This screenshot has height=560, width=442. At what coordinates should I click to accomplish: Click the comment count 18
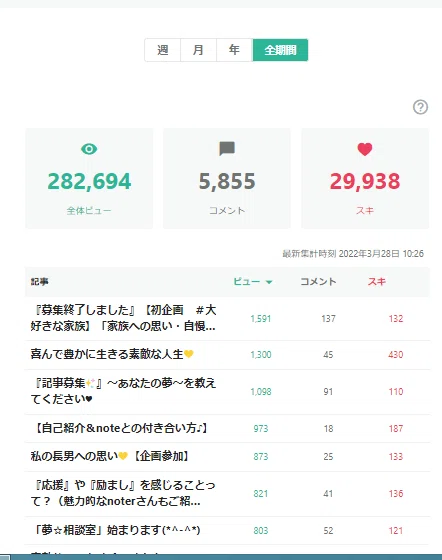[x=328, y=429]
